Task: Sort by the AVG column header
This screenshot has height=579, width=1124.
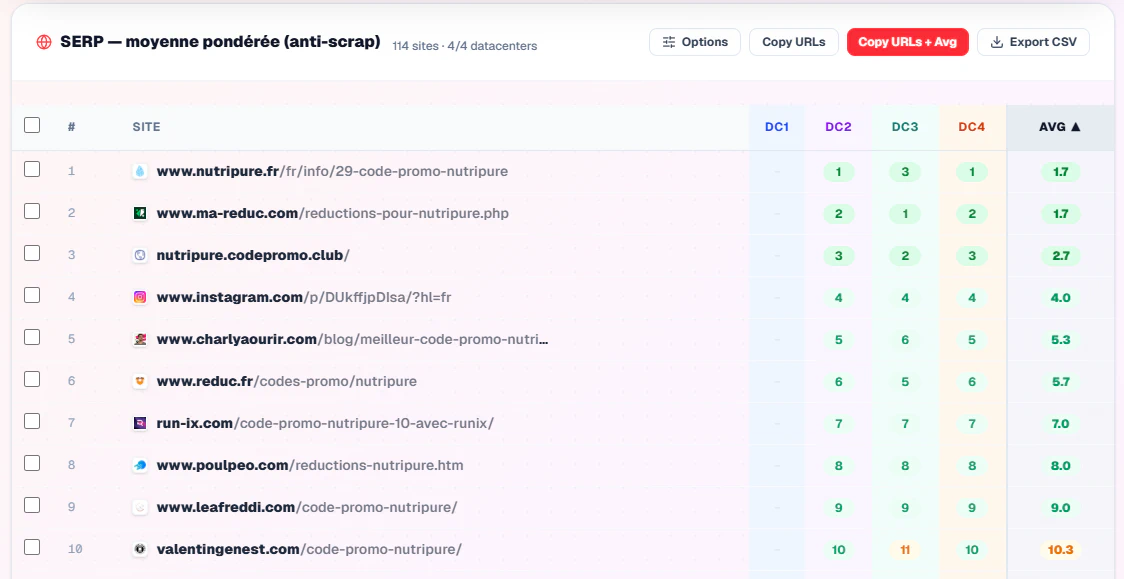Action: pos(1059,127)
